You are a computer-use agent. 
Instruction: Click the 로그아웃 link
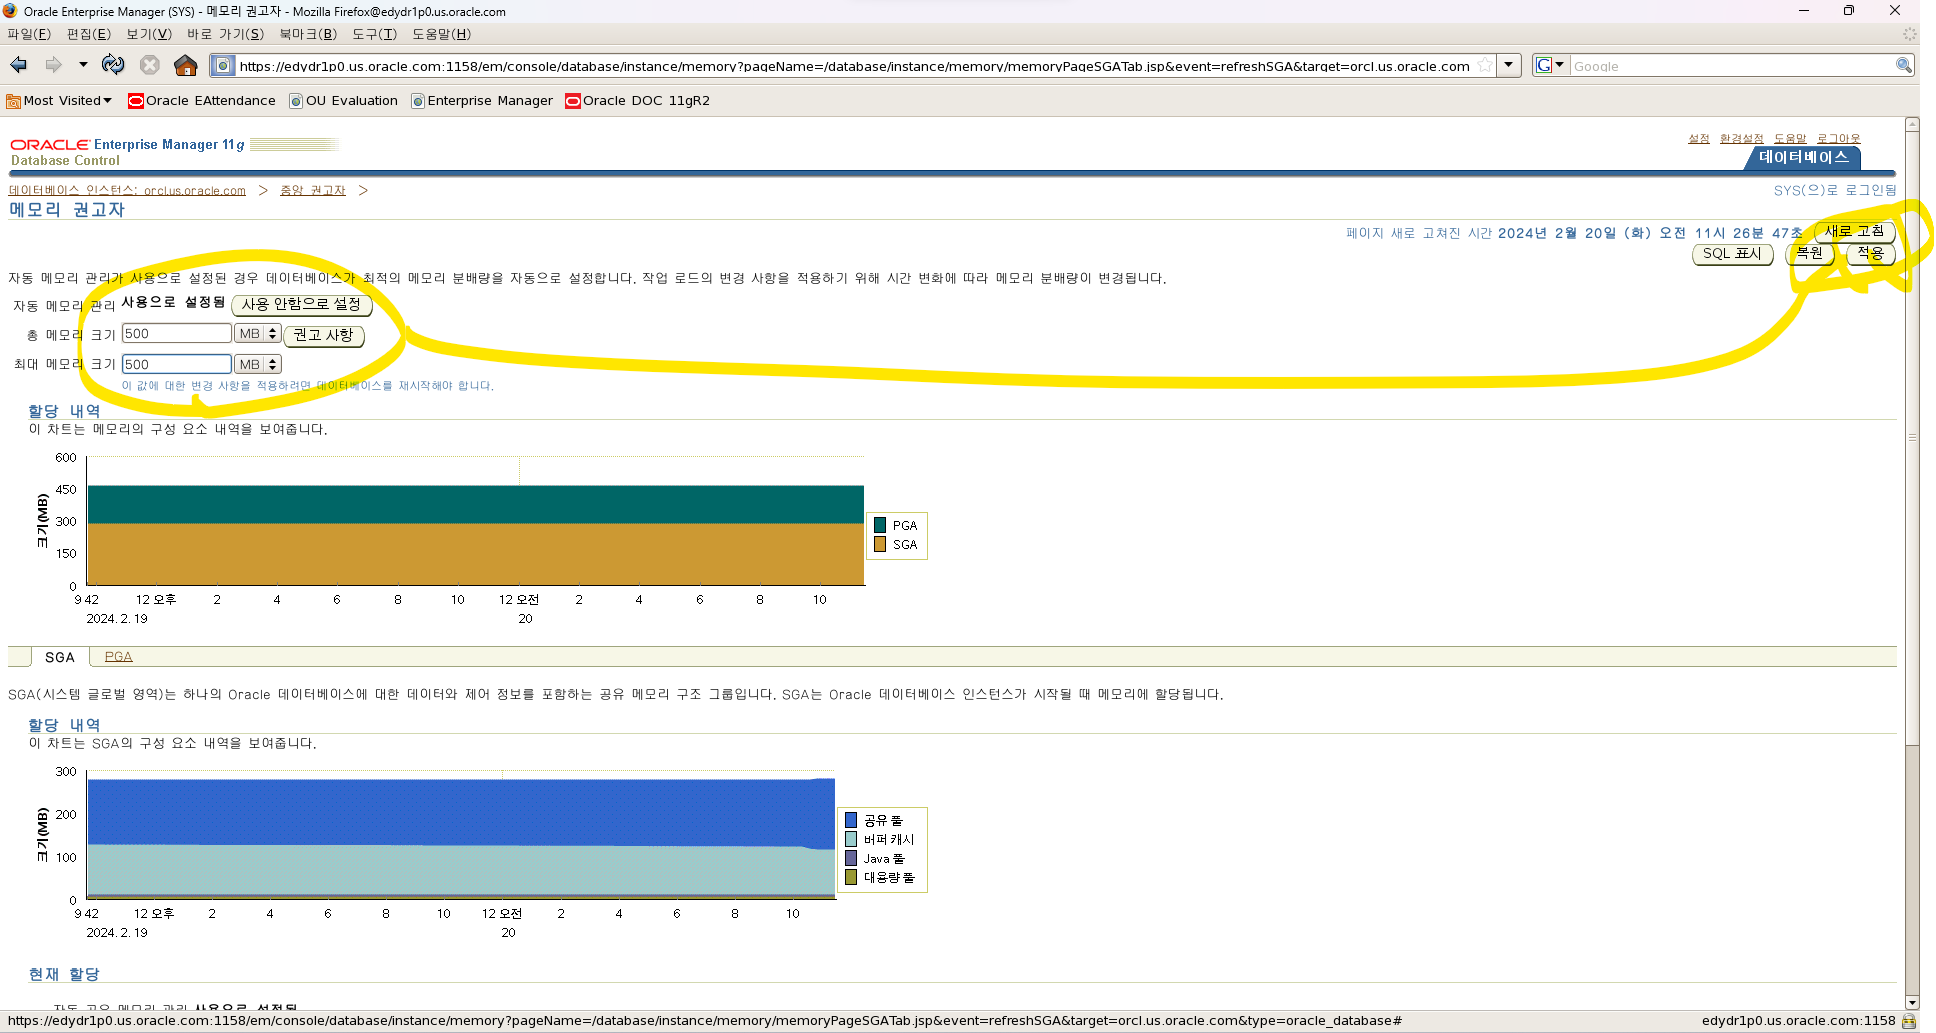tap(1839, 139)
